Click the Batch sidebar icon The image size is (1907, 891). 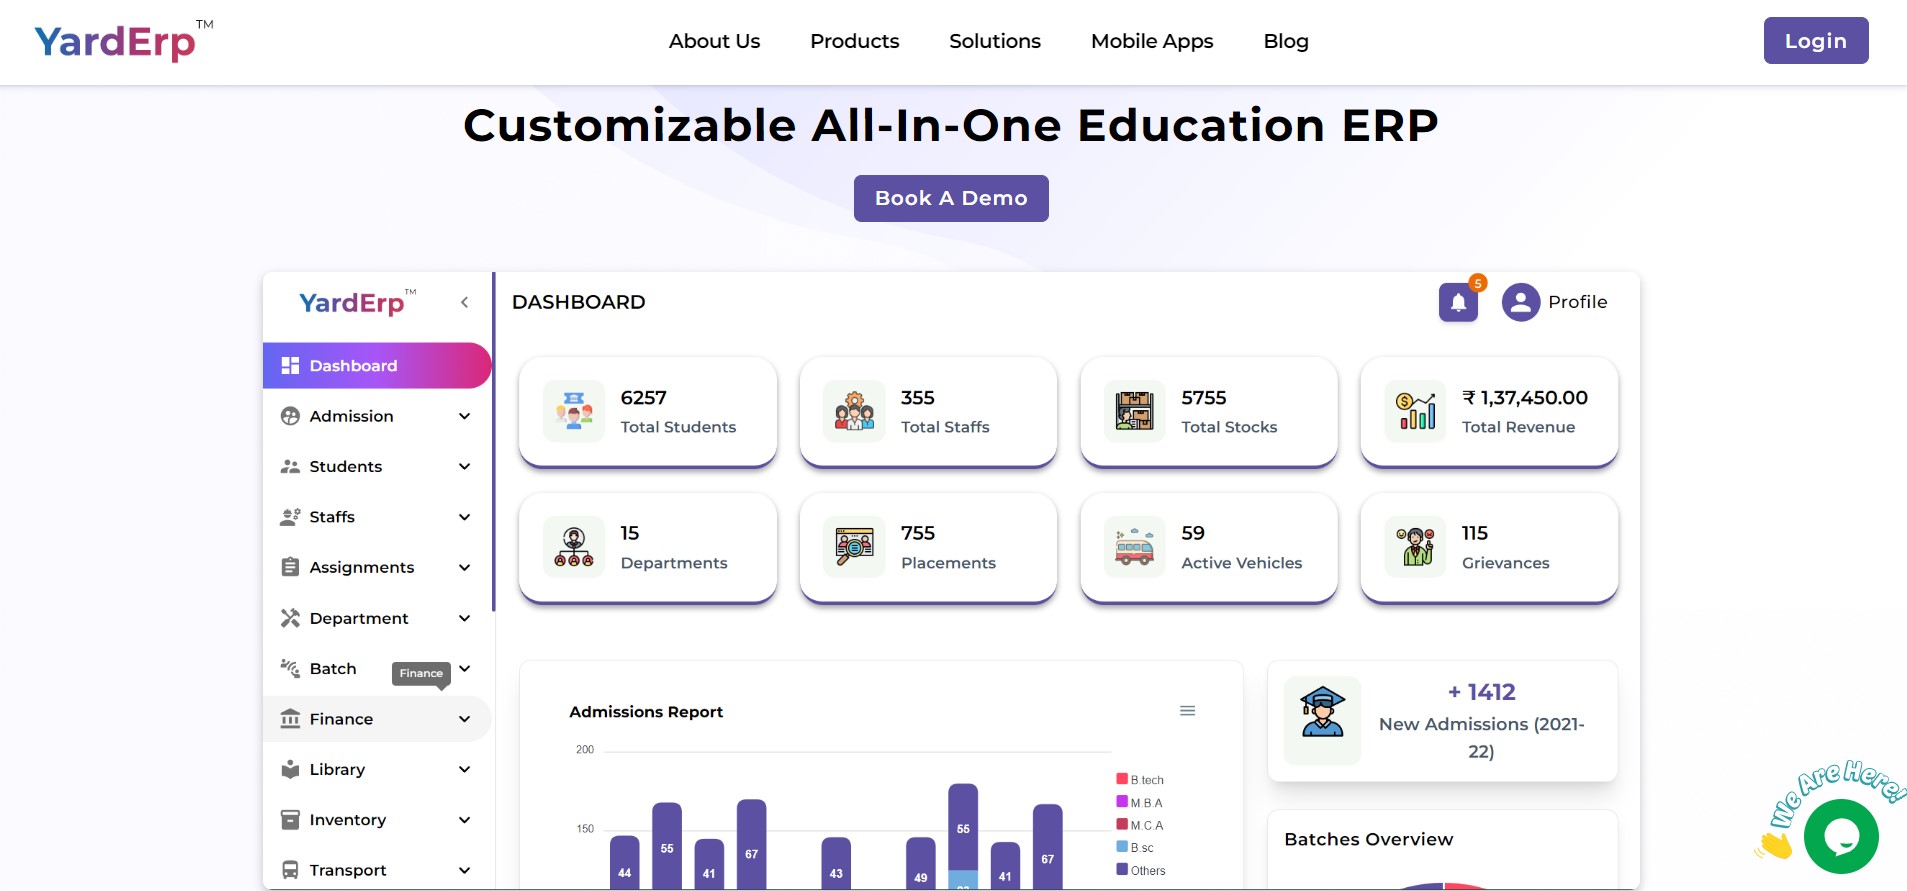[290, 668]
